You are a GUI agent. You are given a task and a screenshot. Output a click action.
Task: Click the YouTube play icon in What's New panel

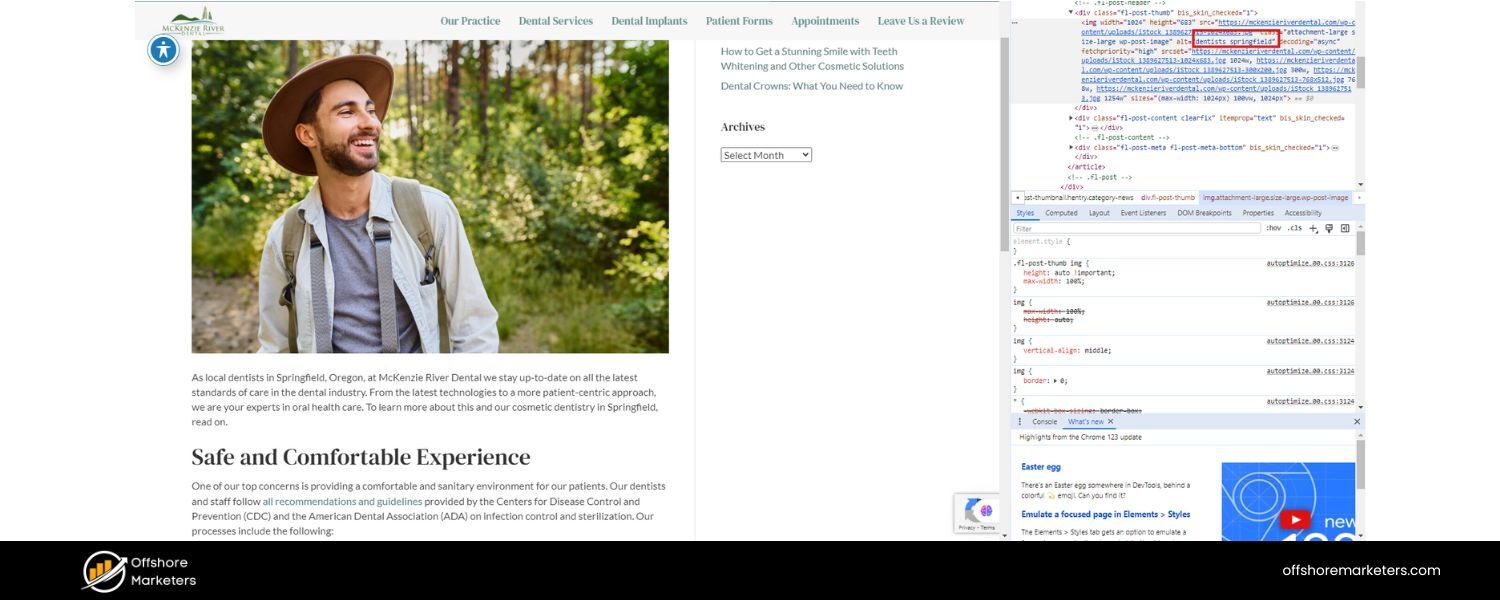pyautogui.click(x=1295, y=519)
